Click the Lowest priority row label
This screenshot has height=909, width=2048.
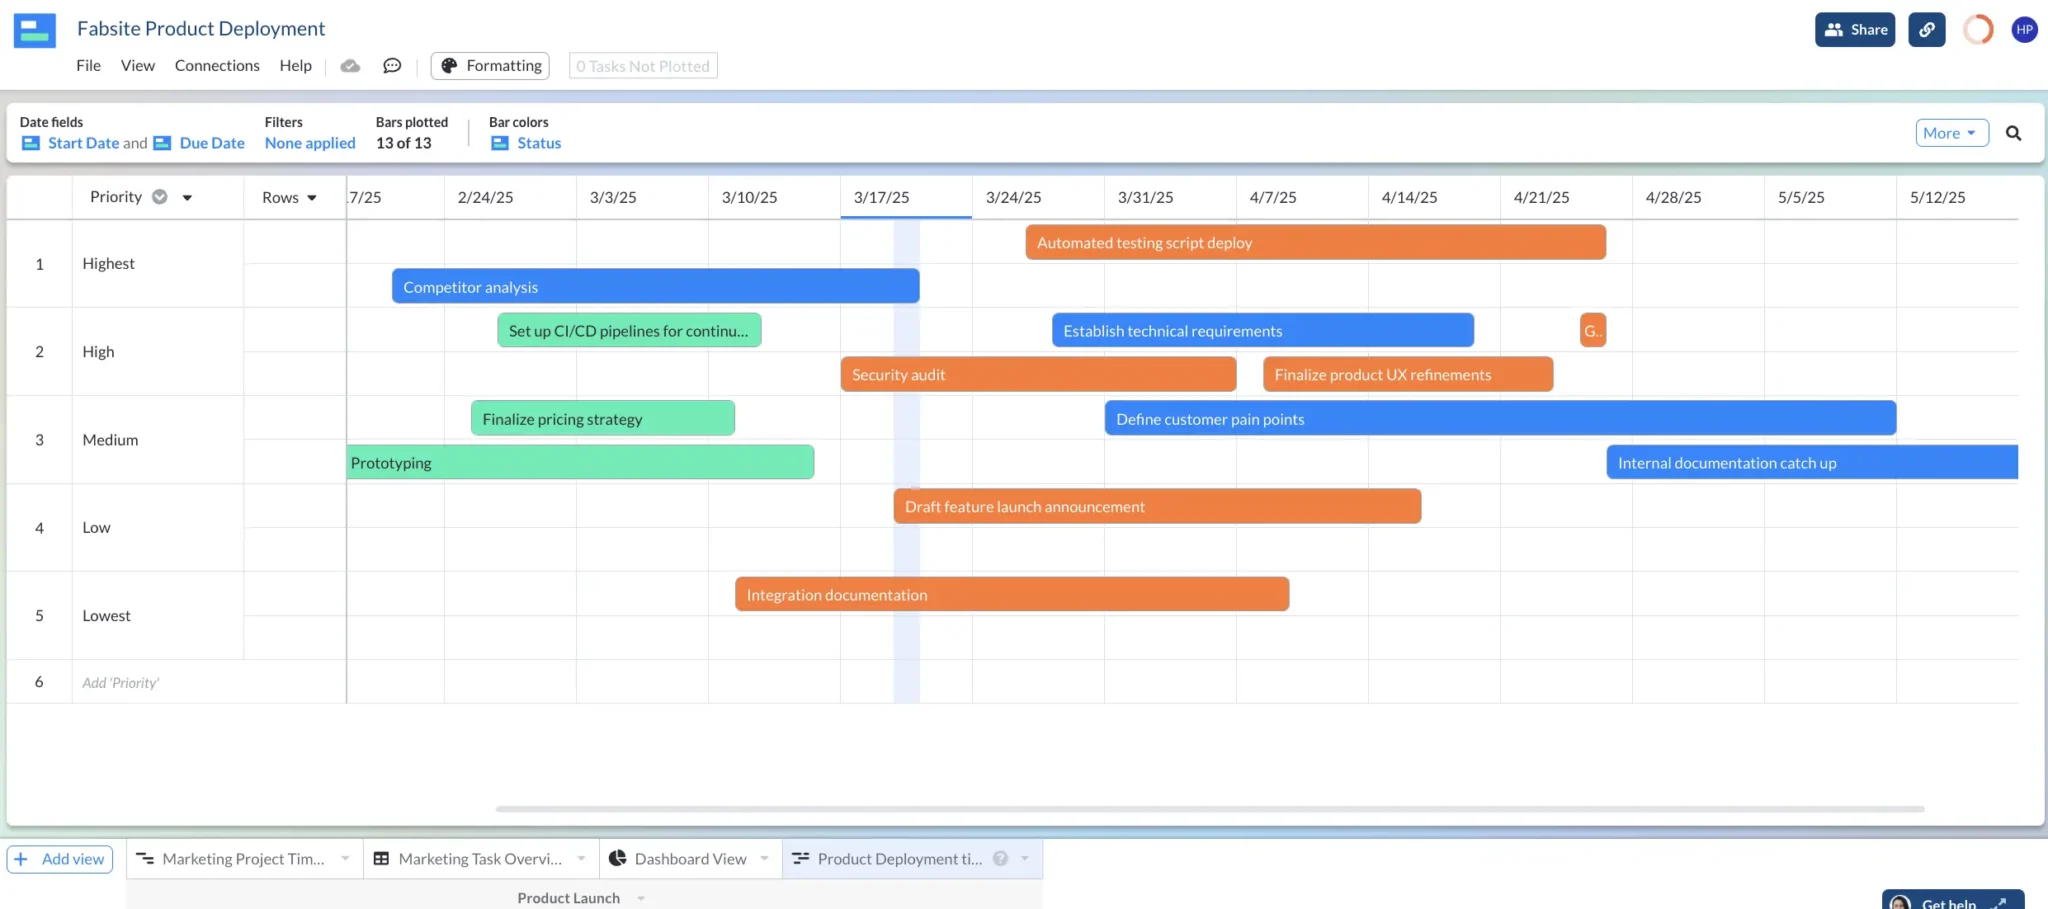click(106, 616)
